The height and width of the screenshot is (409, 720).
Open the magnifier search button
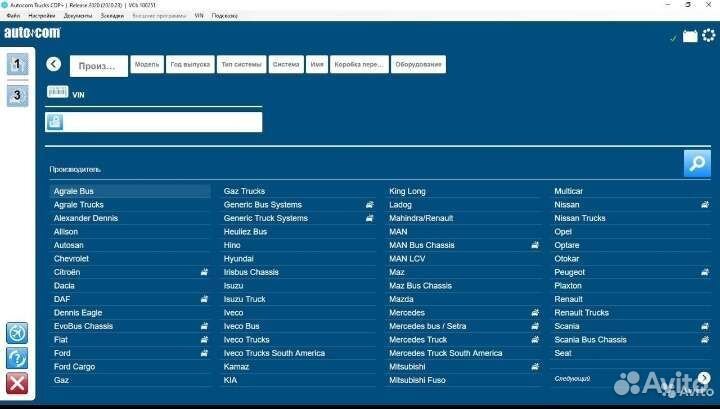pos(697,163)
